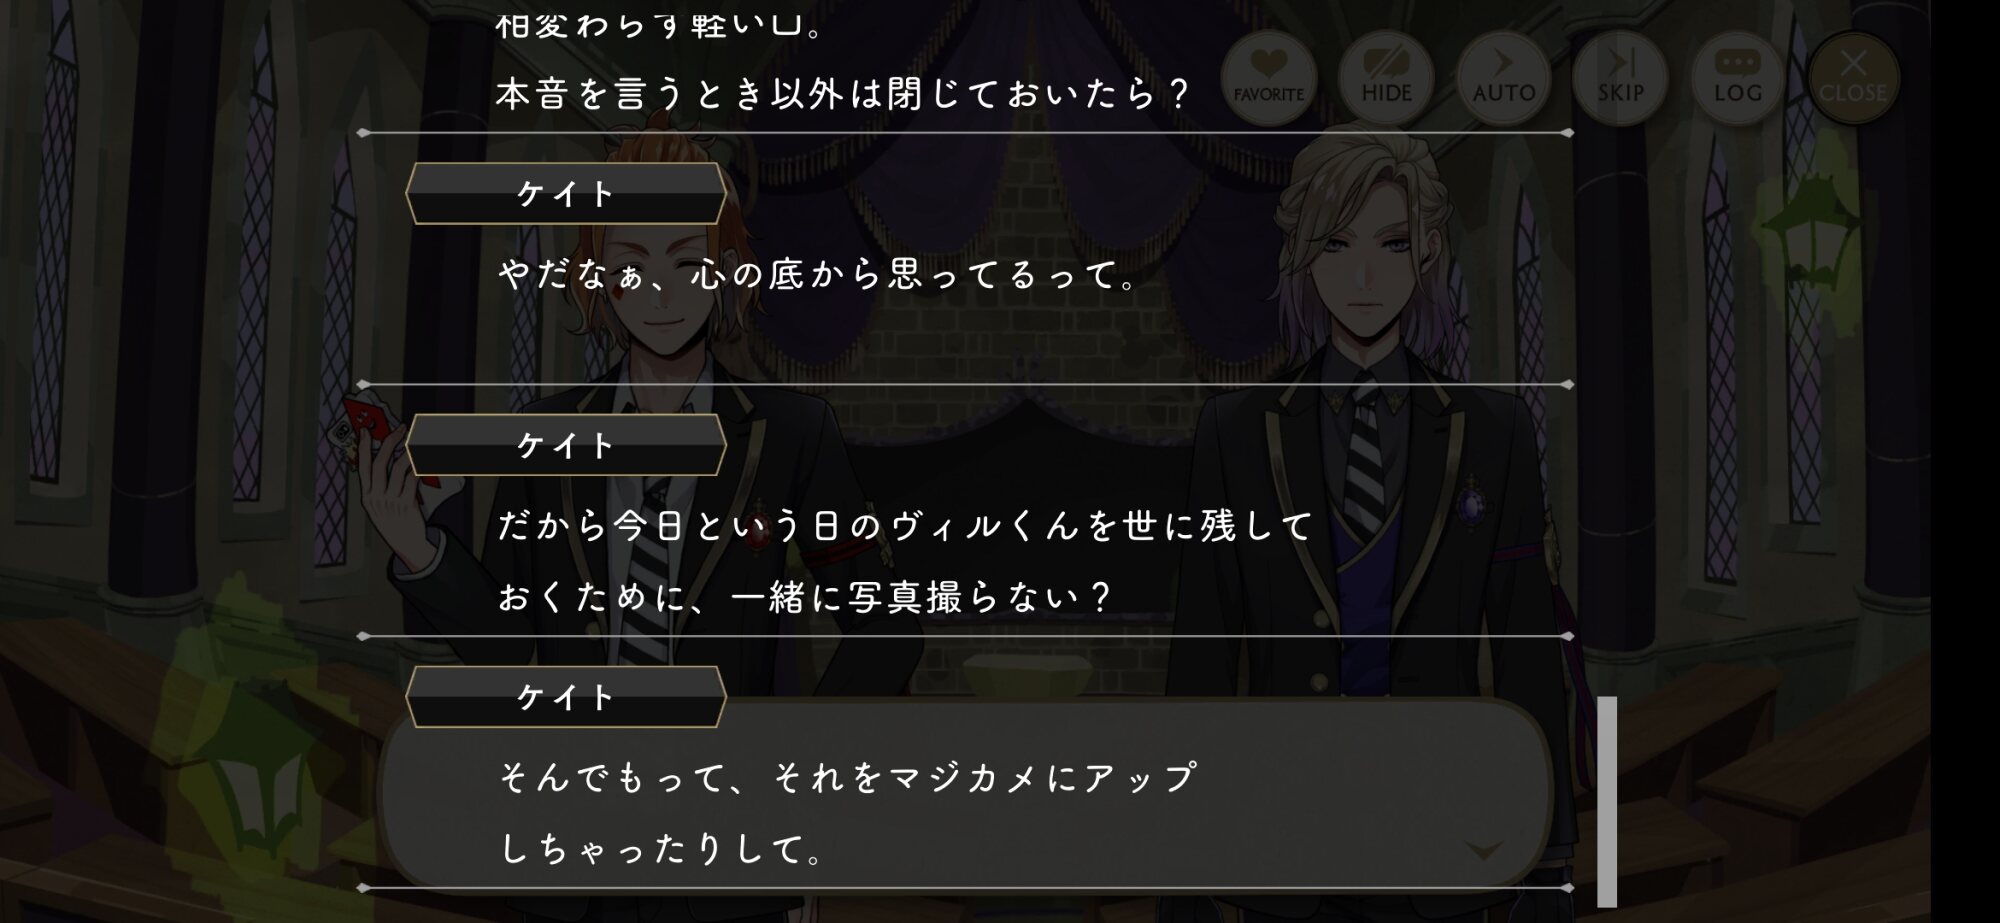Select first ケイト name plate
Viewport: 2000px width, 923px height.
pos(566,193)
